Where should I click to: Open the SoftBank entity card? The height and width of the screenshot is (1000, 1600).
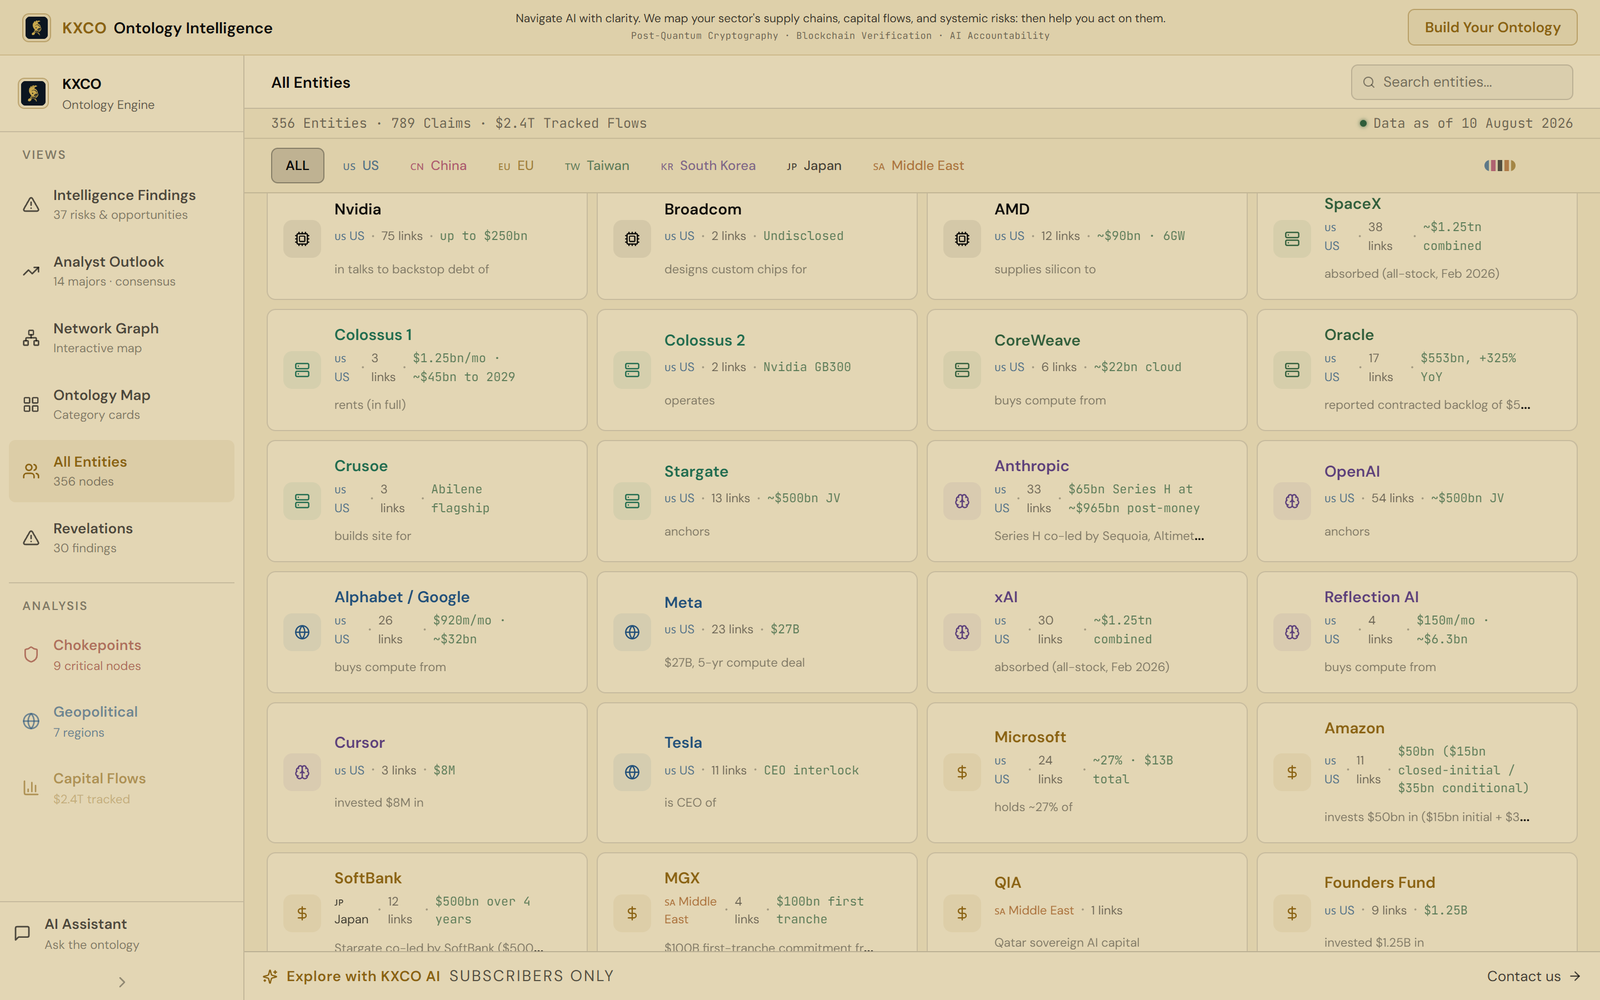[427, 902]
